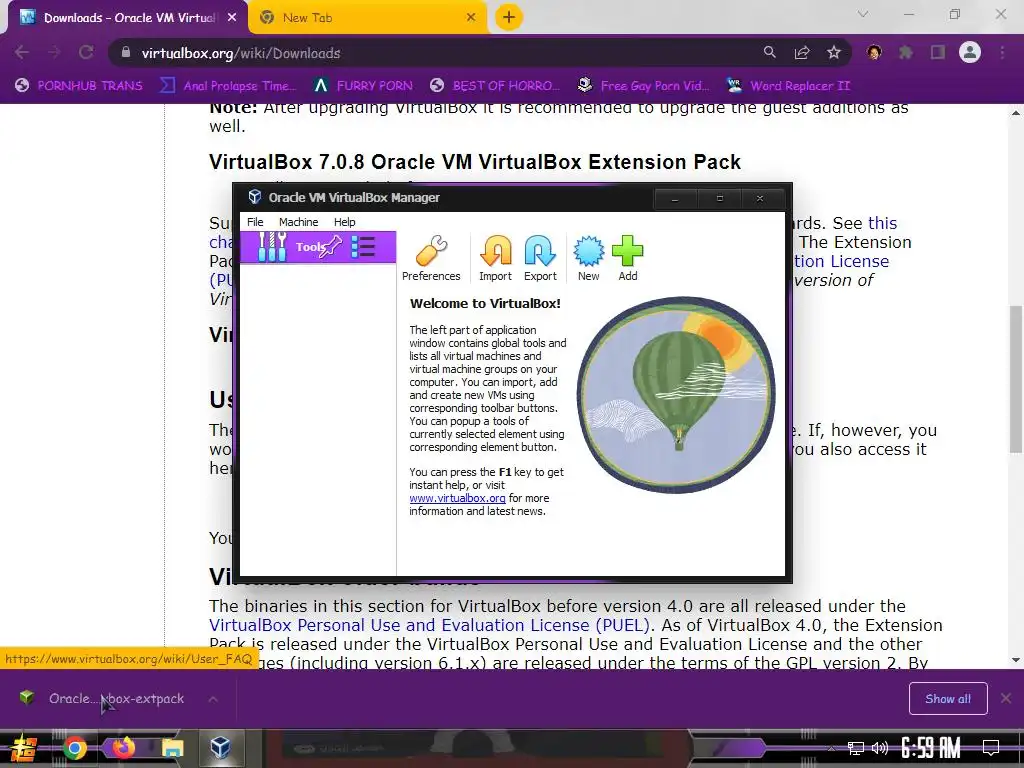Open the BEST OF HORRO... bookmark
1024x768 pixels.
tap(496, 86)
